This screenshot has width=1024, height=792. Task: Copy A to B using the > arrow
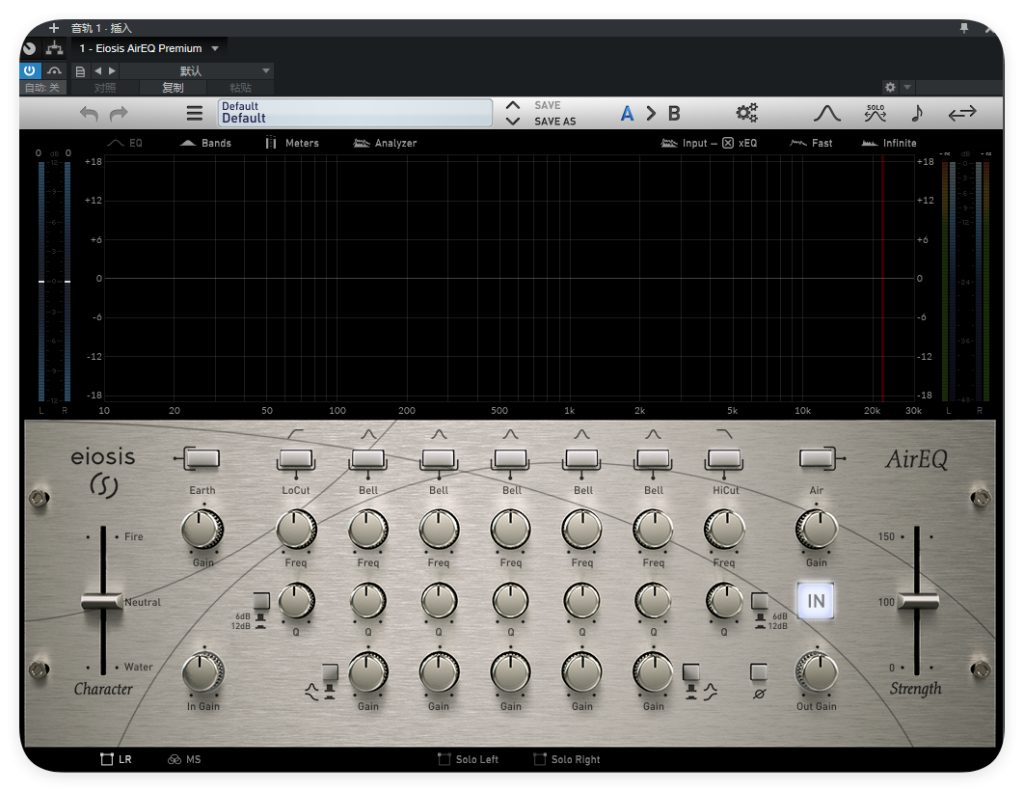pos(650,114)
